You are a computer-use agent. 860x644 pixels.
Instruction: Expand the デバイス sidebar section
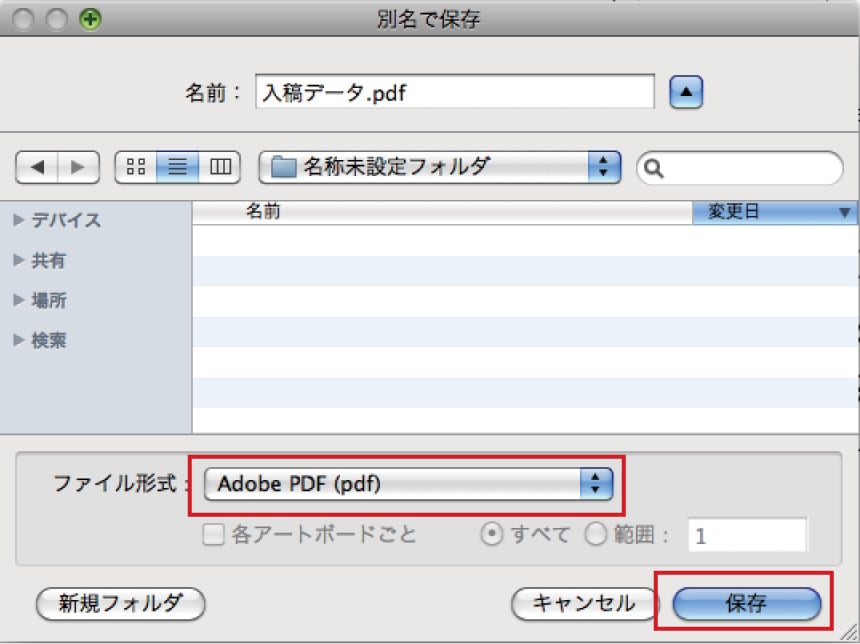pos(19,220)
